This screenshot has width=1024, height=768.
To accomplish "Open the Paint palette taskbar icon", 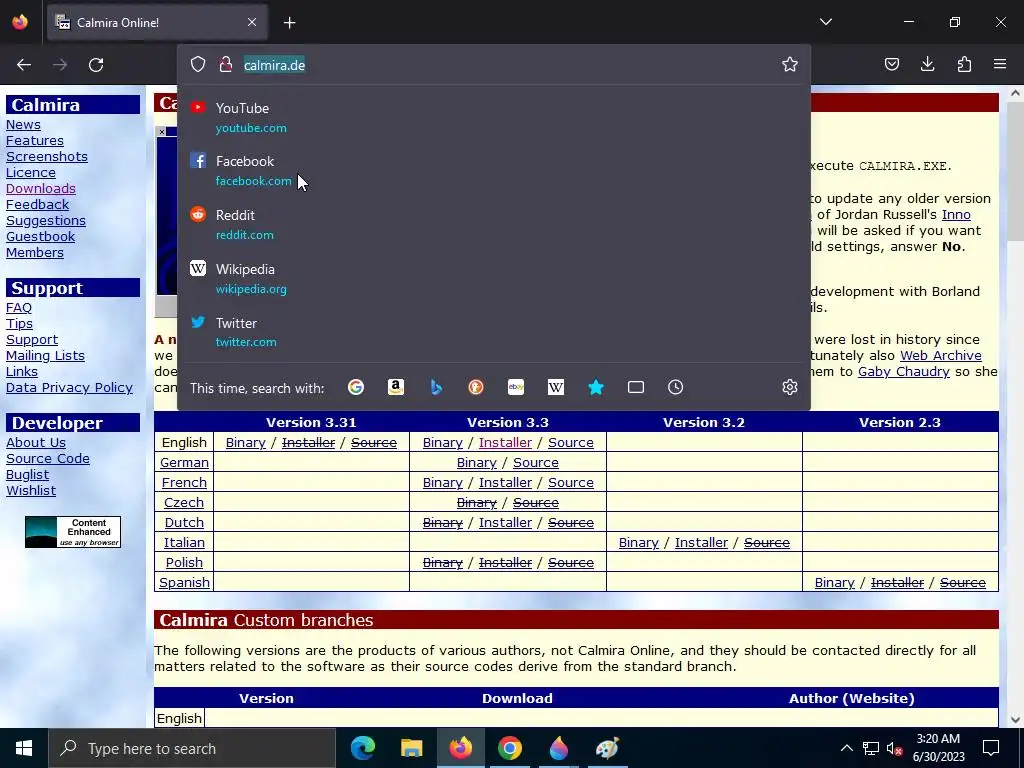I will click(607, 748).
